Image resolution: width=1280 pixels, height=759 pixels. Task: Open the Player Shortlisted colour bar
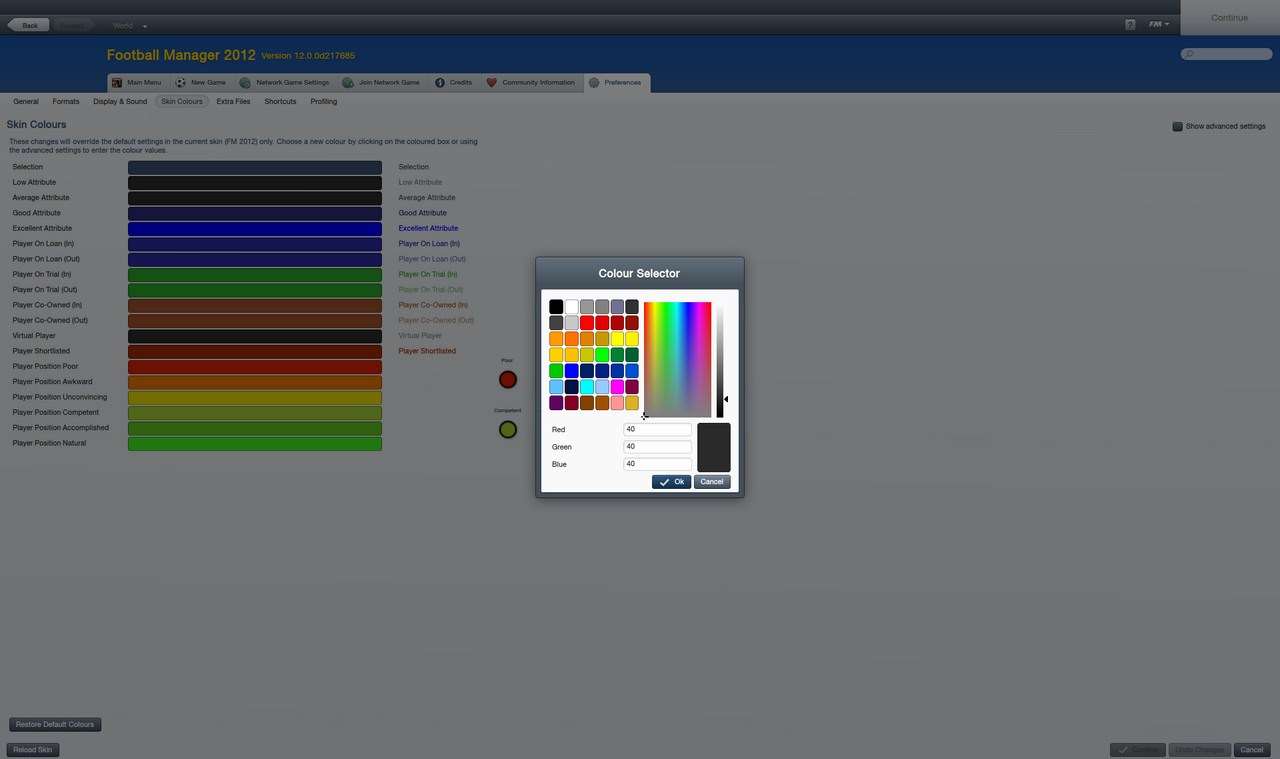point(255,352)
